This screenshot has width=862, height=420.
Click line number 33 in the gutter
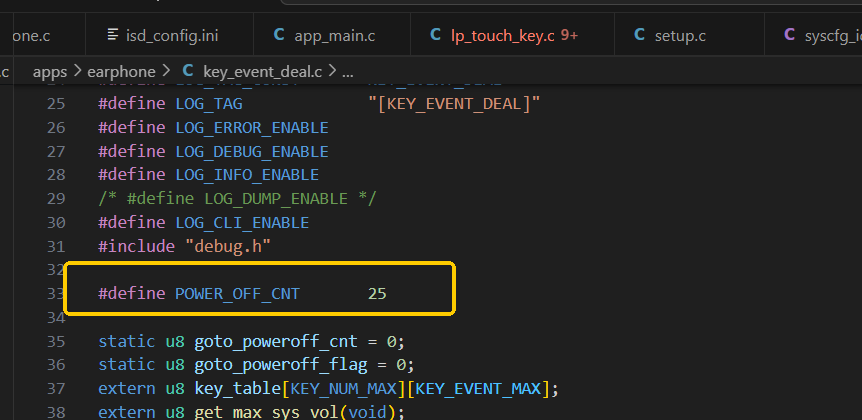point(56,294)
